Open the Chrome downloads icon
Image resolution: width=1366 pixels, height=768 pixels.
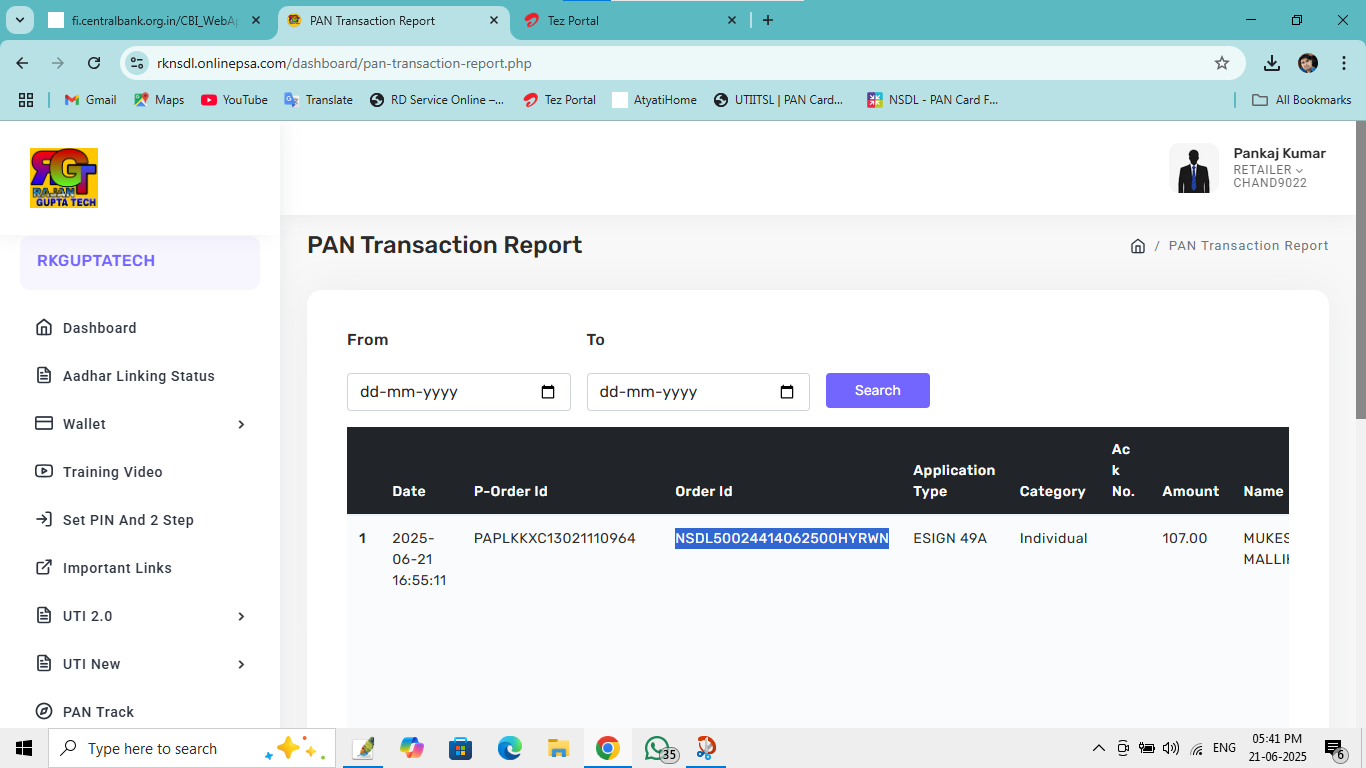pyautogui.click(x=1271, y=63)
